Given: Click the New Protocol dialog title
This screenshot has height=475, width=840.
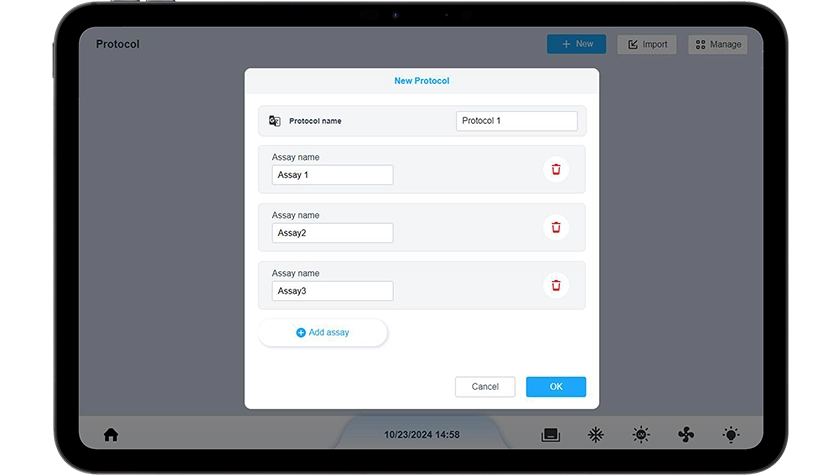Looking at the screenshot, I should tap(422, 81).
